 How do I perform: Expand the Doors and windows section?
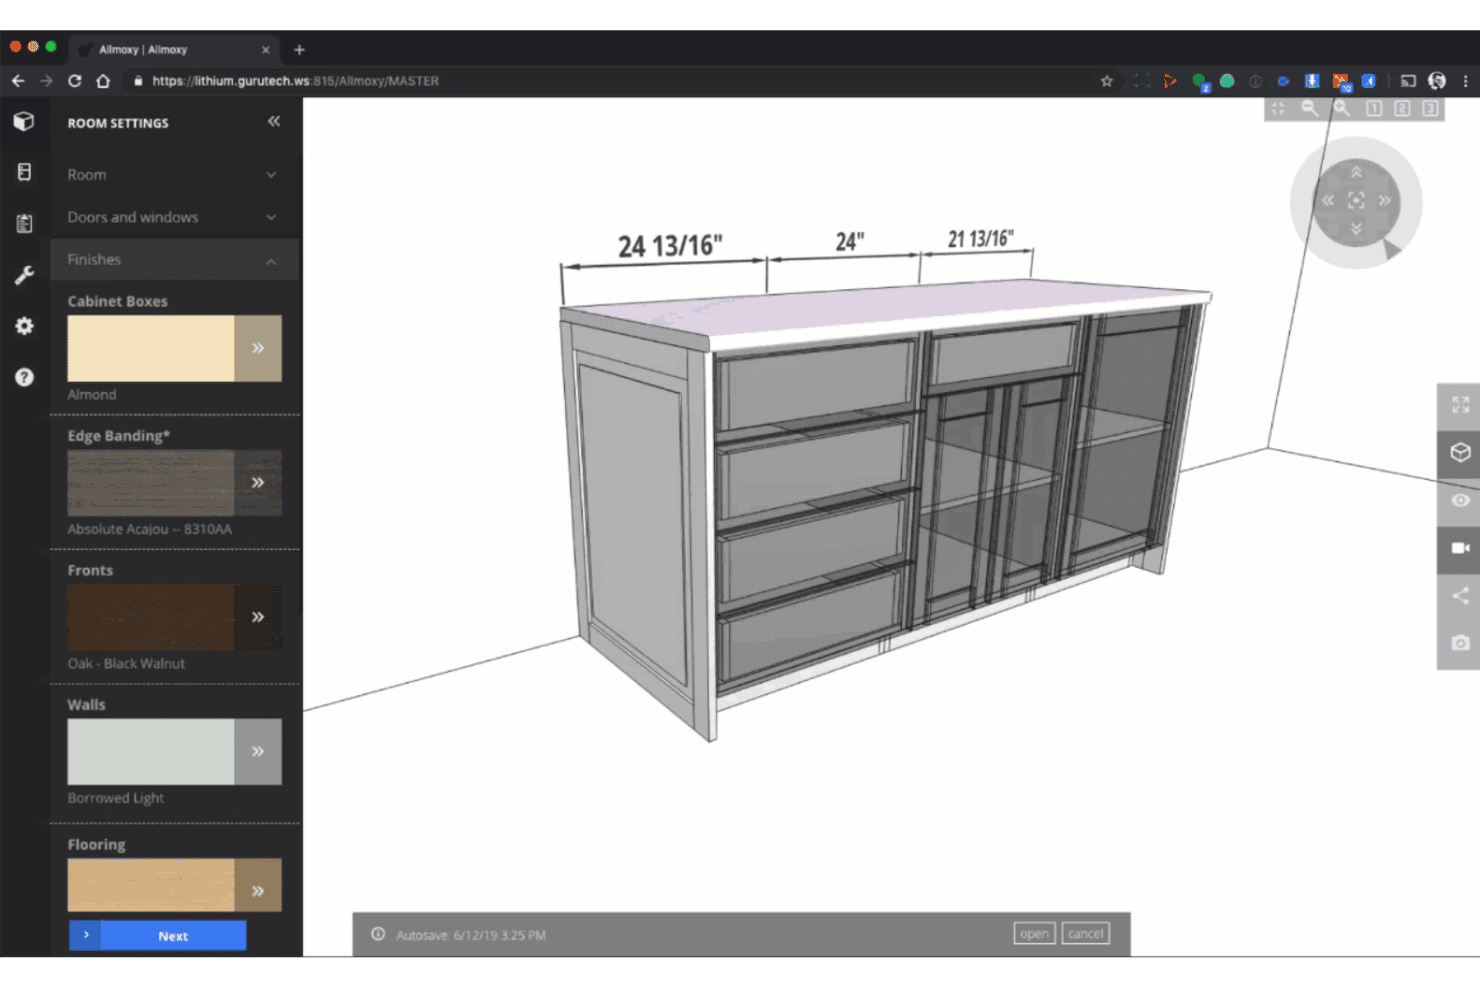(174, 217)
